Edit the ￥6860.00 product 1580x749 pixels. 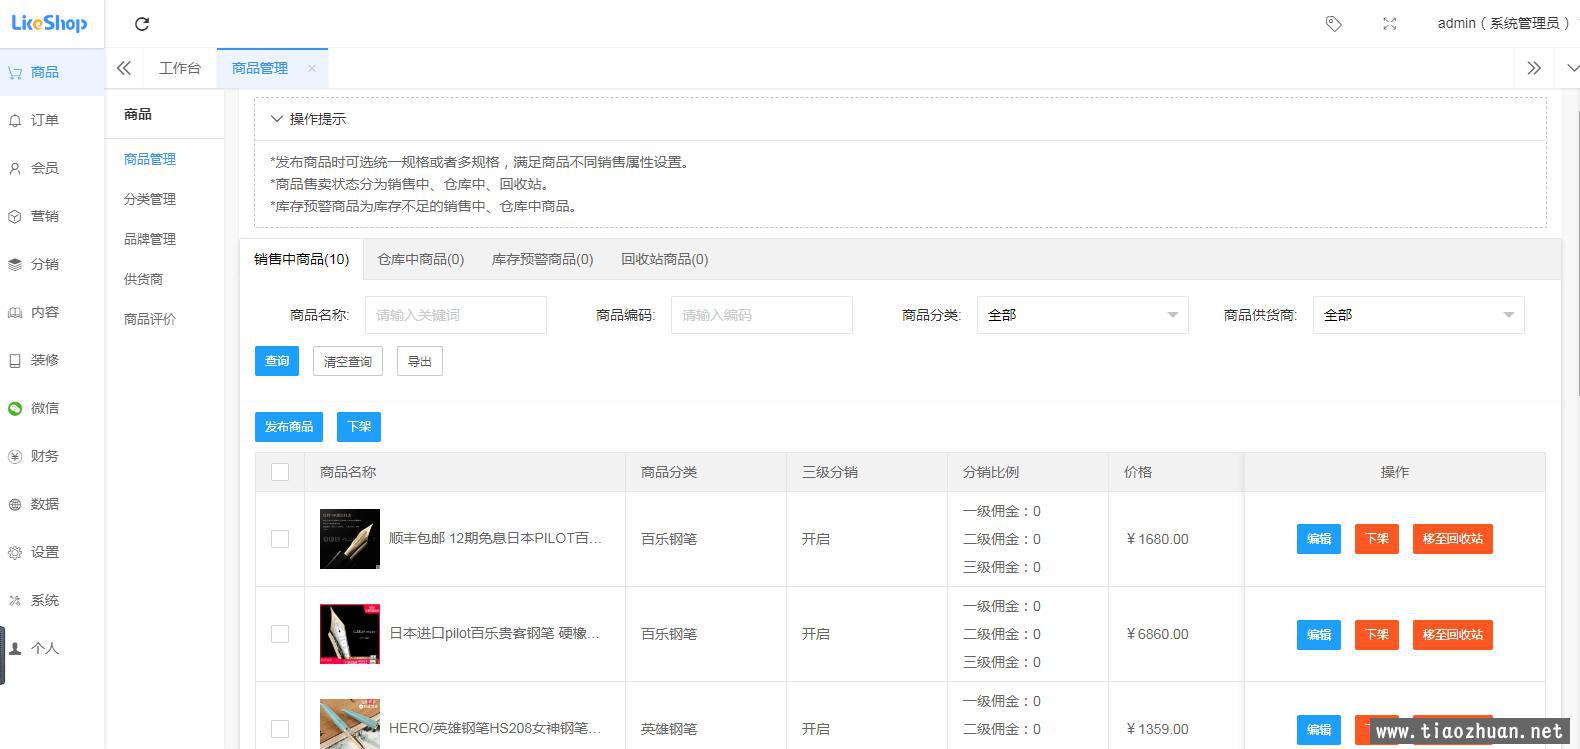(1319, 634)
